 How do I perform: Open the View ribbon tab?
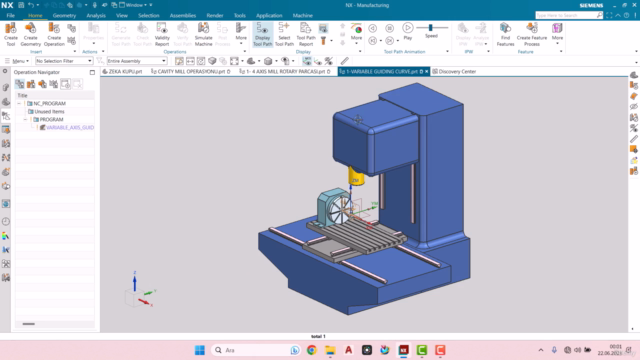(122, 16)
